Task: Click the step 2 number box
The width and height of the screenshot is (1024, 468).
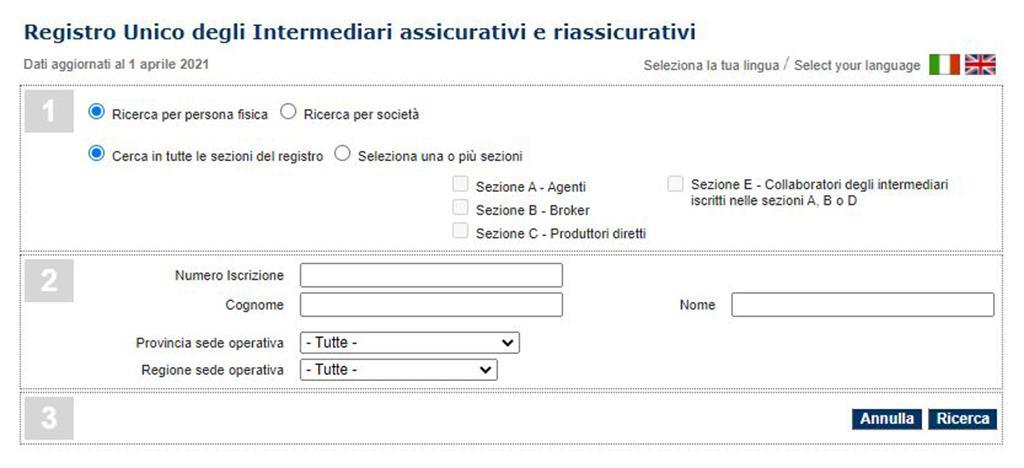Action: point(49,281)
